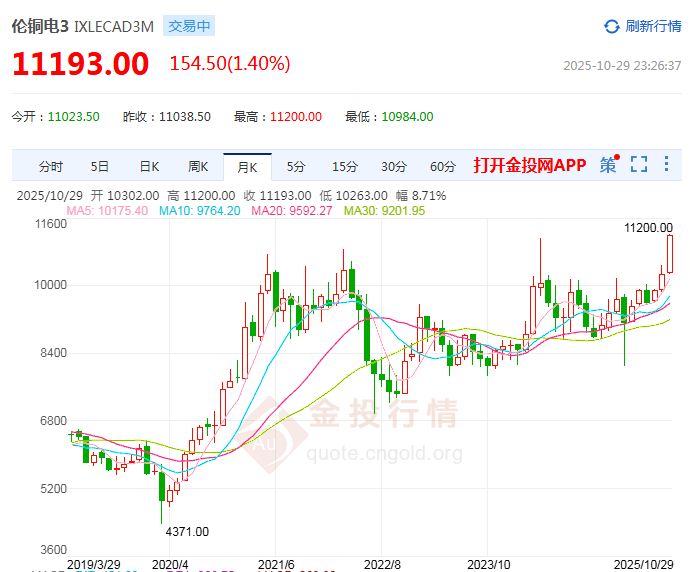Viewport: 690px width, 572px height.
Task: Click the 最高 value 11200.00 in red
Action: [296, 117]
